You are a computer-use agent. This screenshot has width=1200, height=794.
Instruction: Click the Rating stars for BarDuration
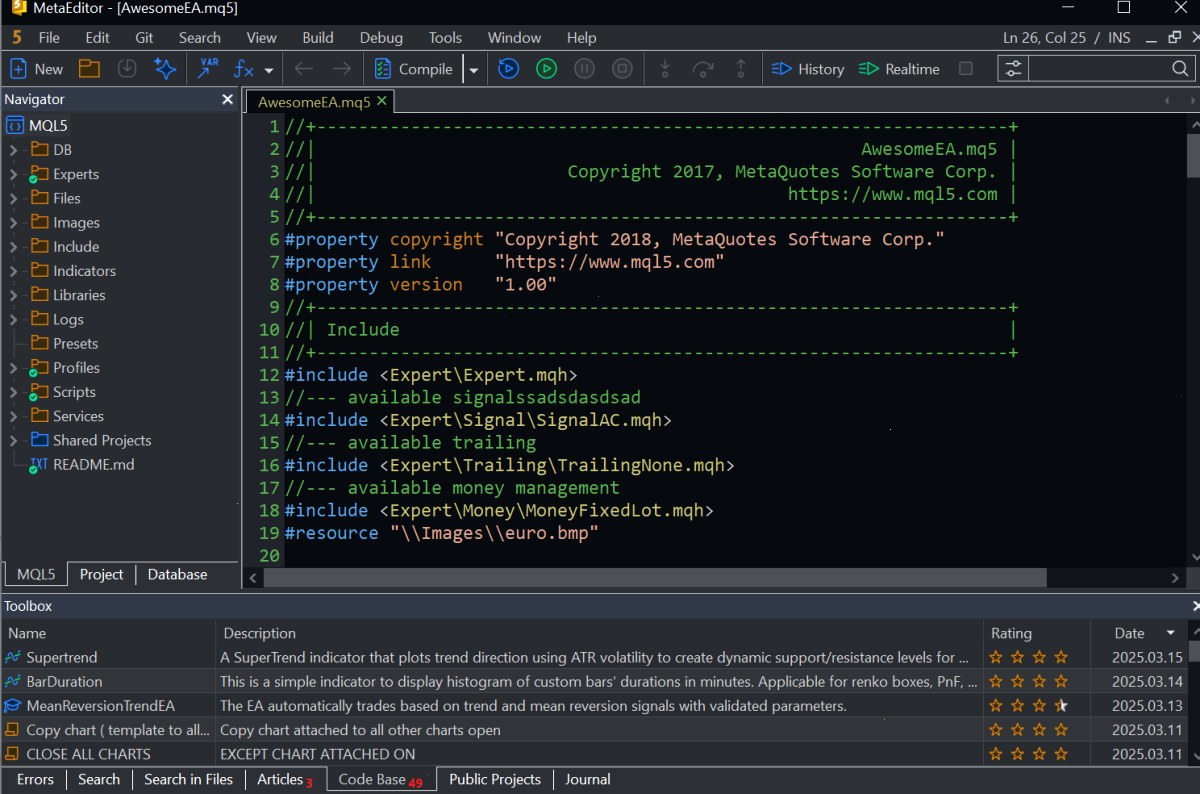[x=1030, y=682]
